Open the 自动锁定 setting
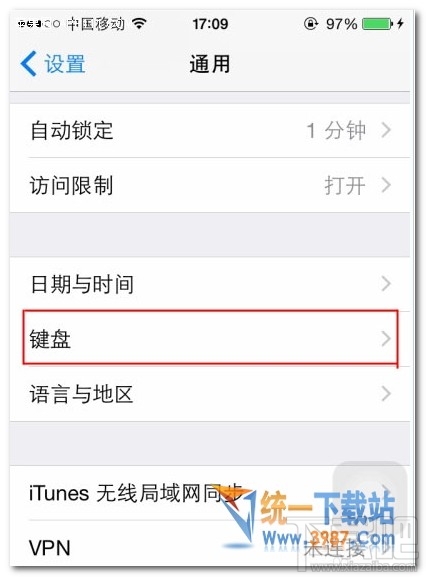 (210, 131)
